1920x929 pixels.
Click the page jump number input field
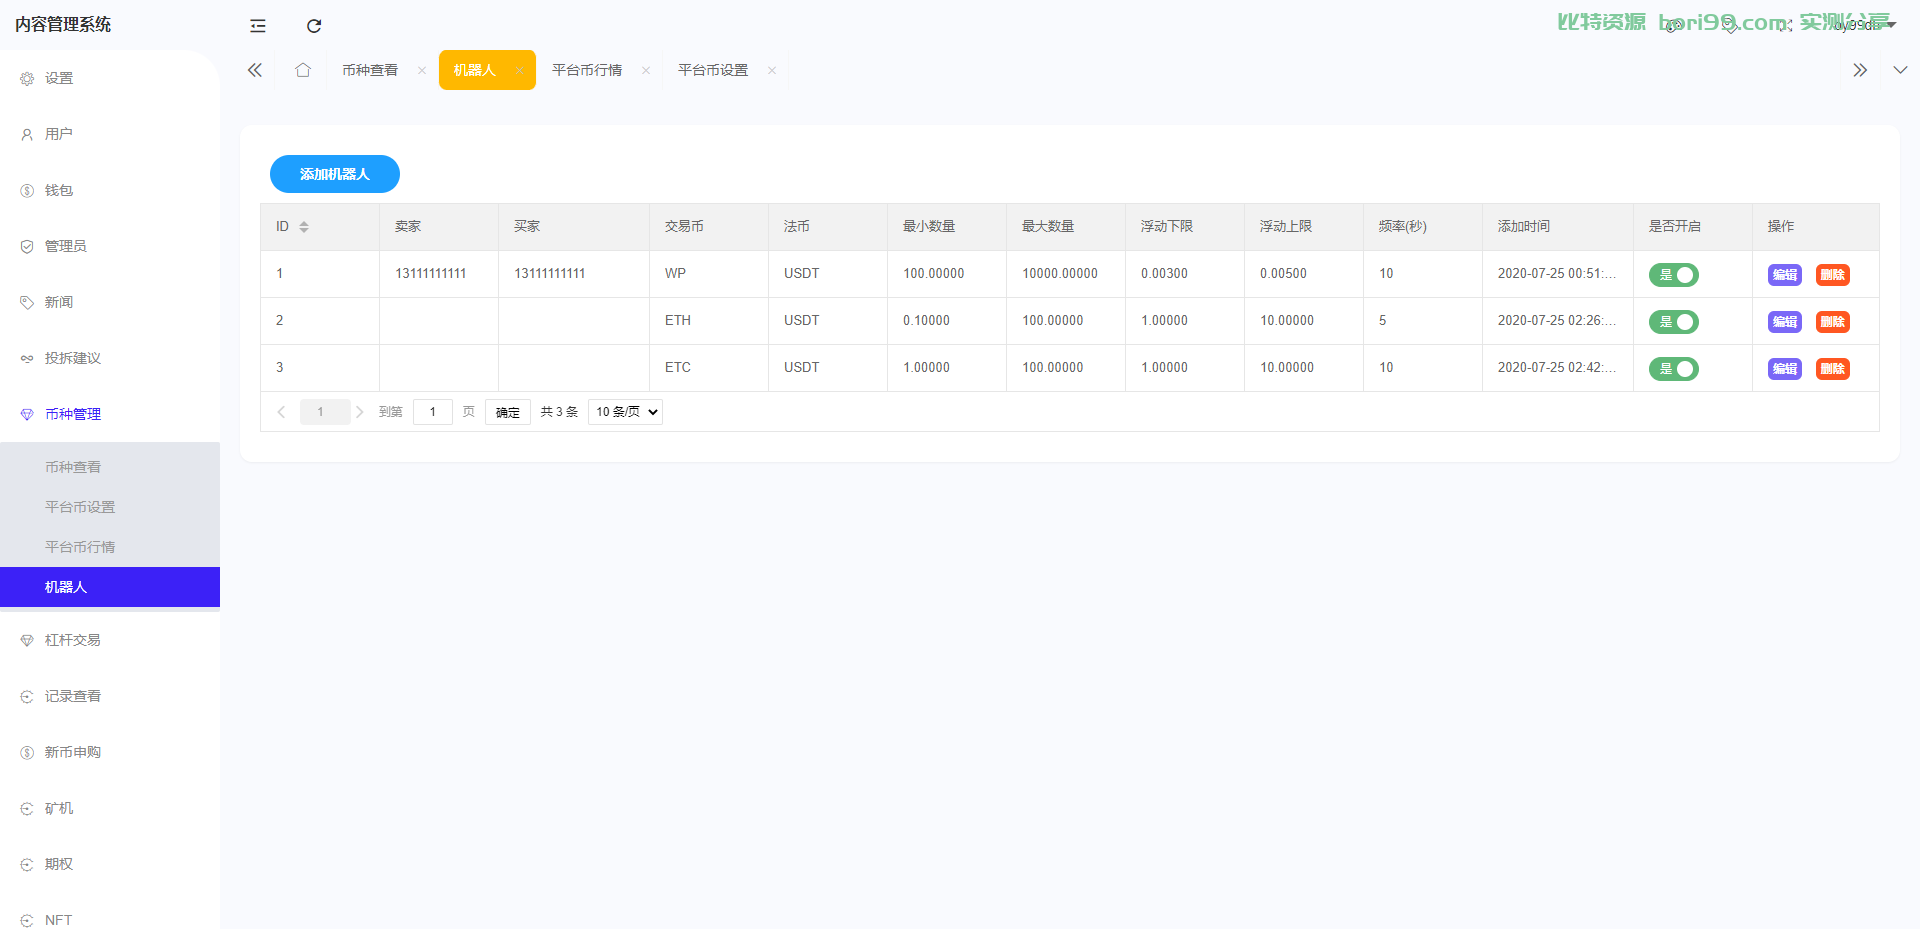pyautogui.click(x=433, y=412)
